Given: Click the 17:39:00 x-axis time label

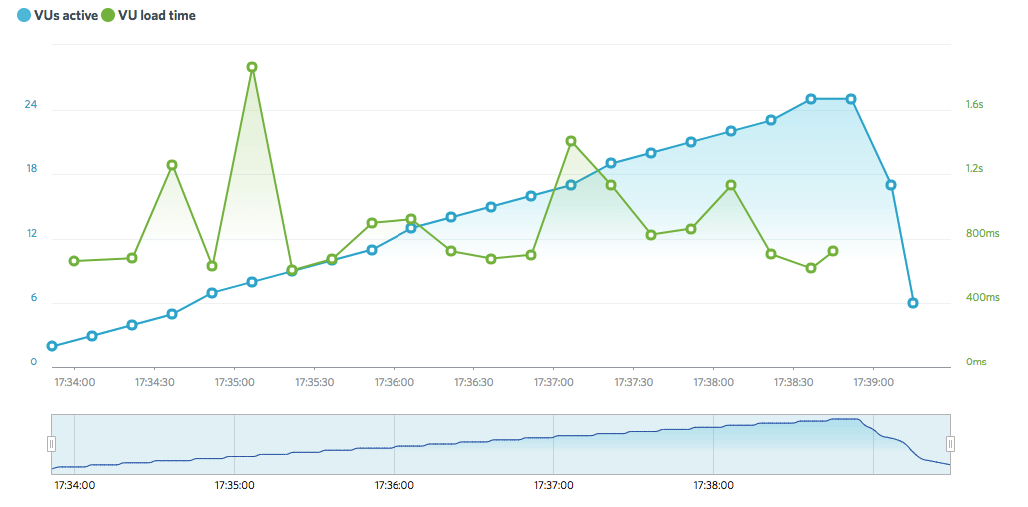Looking at the screenshot, I should (873, 382).
